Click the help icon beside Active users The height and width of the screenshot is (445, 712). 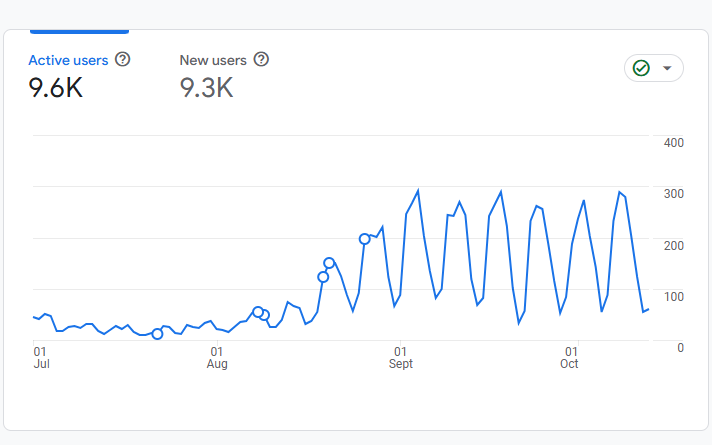123,60
